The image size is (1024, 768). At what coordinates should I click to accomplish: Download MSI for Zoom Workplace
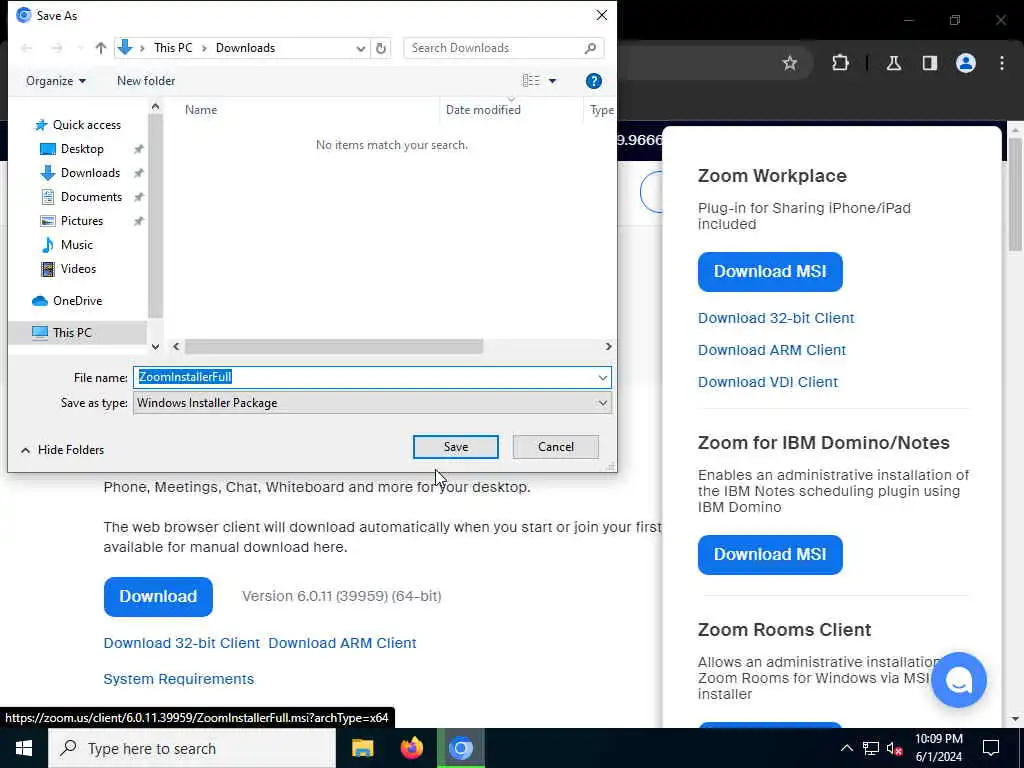coord(770,272)
